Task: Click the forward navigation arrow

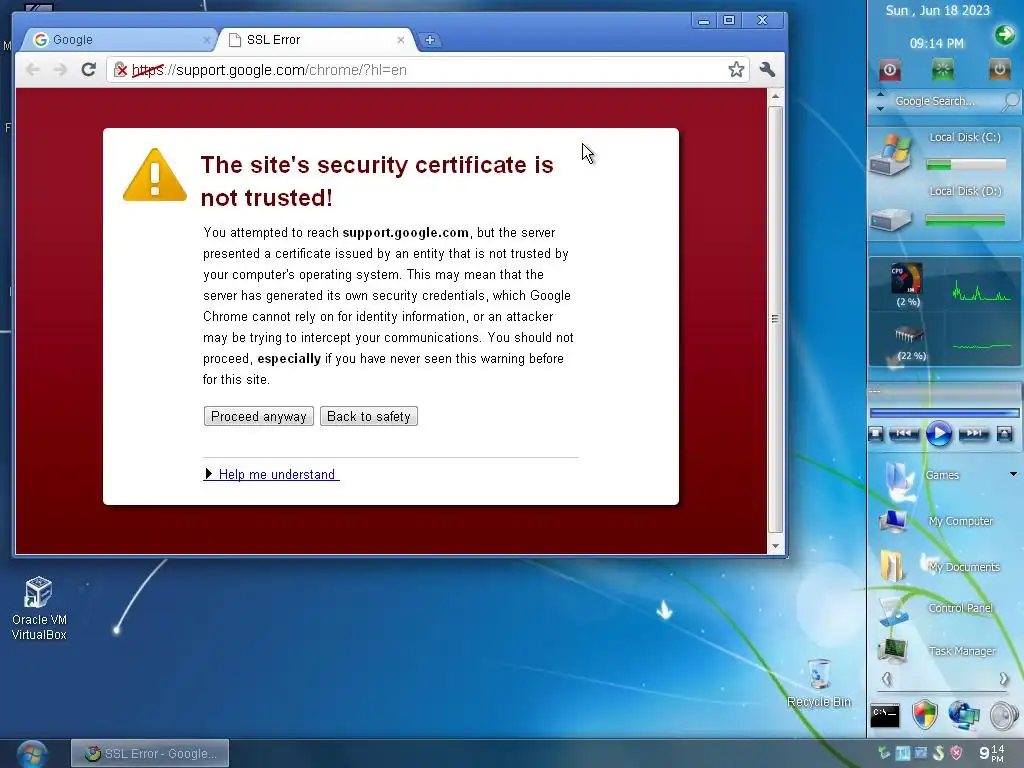Action: pyautogui.click(x=60, y=69)
